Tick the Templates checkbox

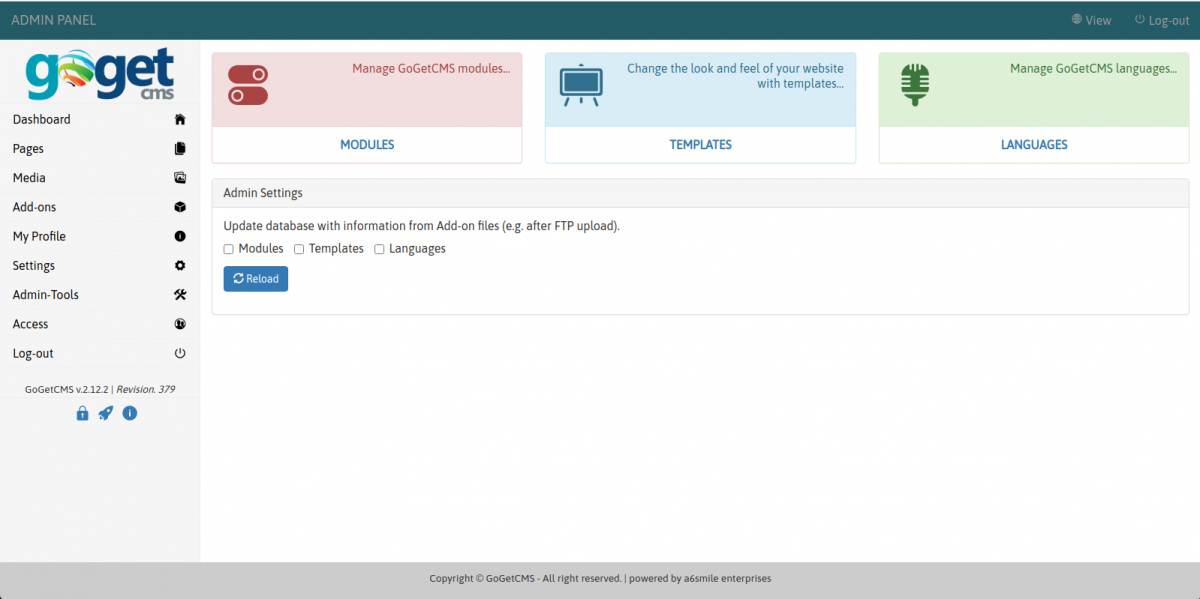[299, 249]
